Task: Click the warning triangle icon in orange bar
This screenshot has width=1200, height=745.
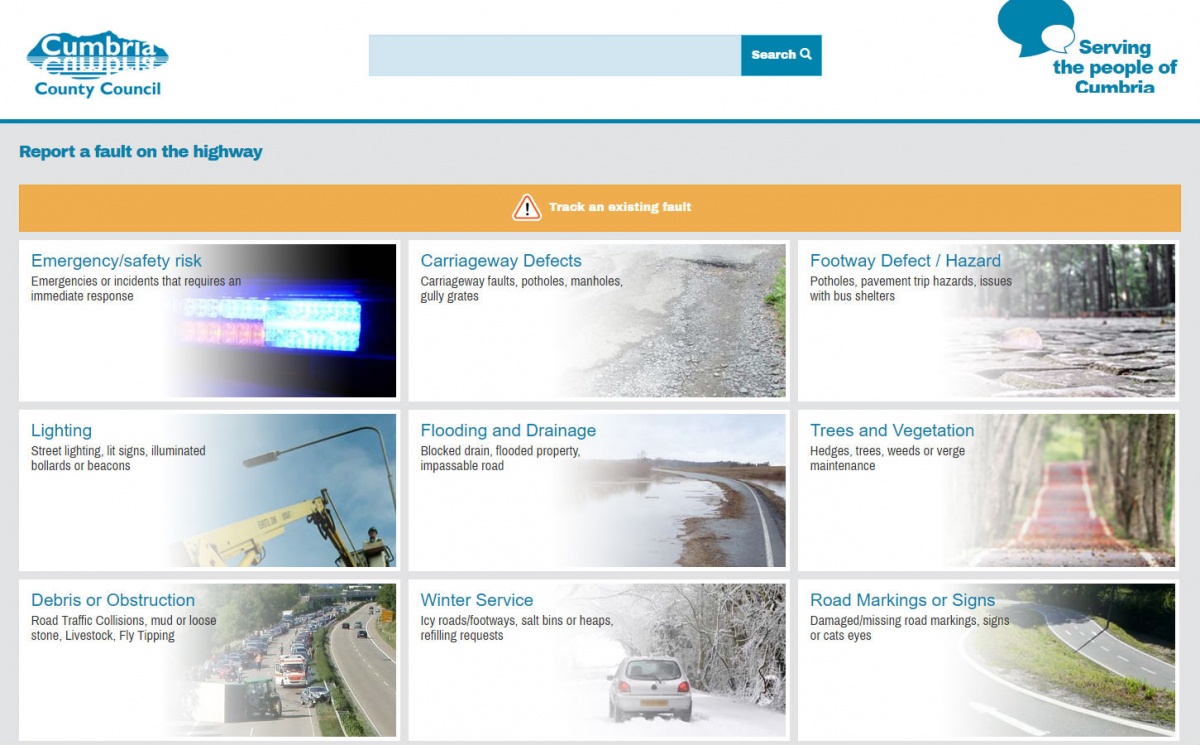Action: click(526, 208)
